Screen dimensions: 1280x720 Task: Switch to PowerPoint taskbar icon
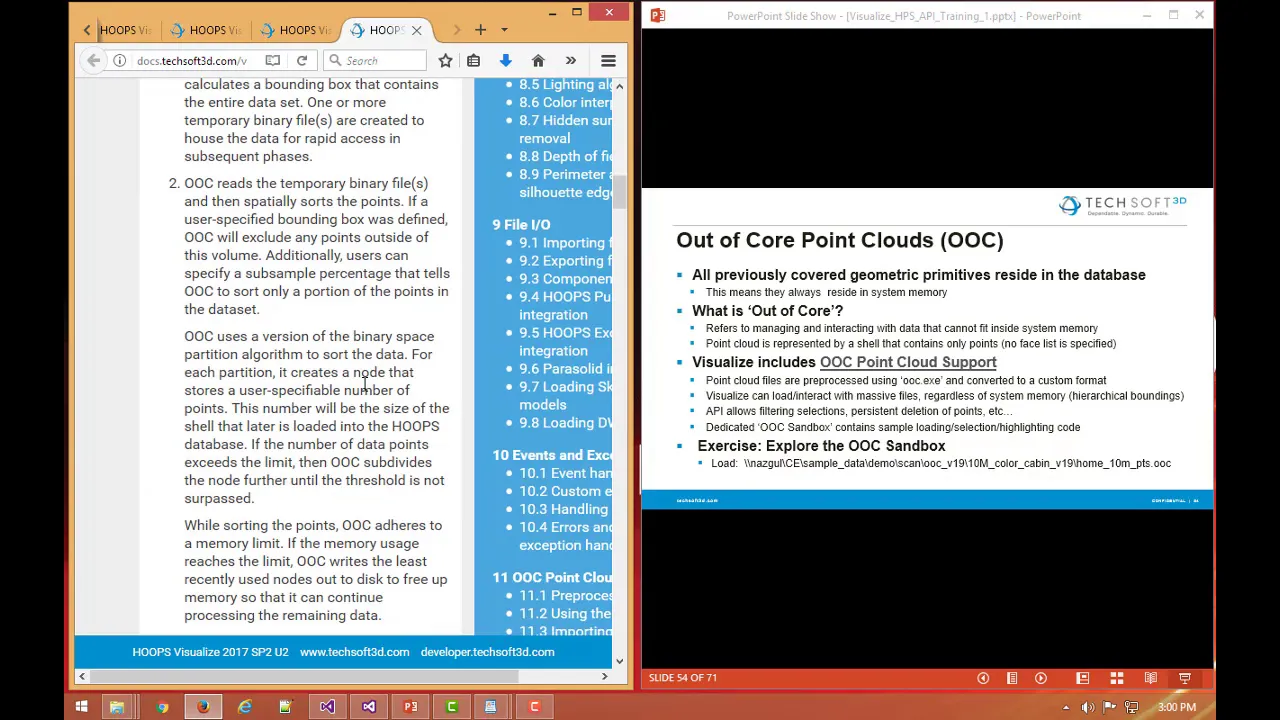[410, 707]
